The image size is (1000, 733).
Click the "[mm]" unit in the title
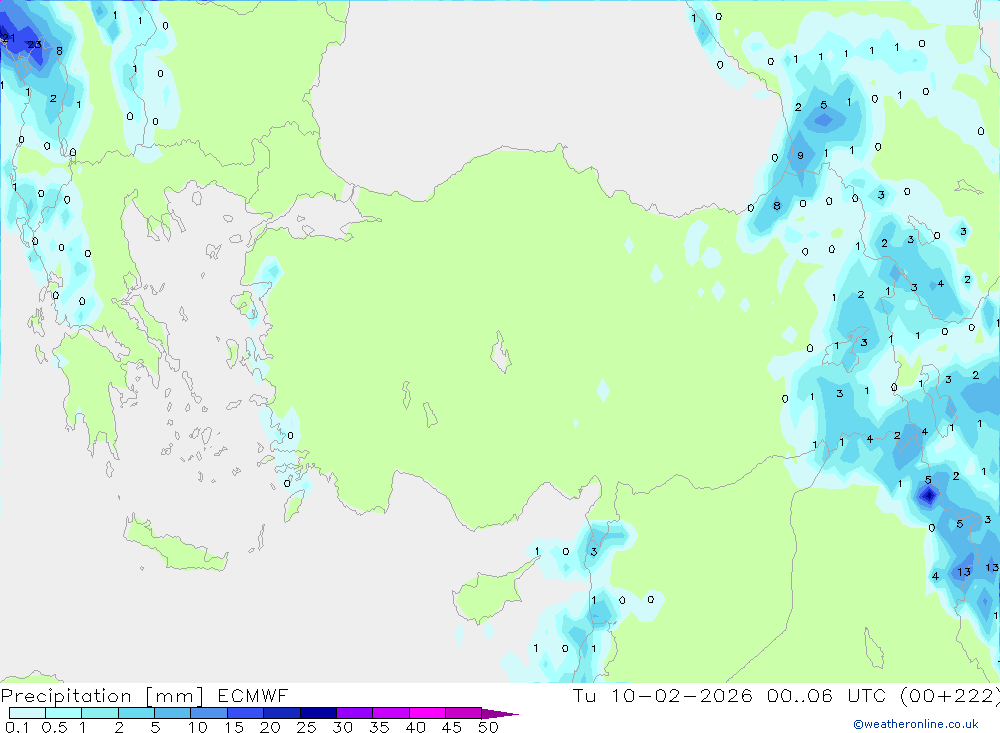pos(175,696)
